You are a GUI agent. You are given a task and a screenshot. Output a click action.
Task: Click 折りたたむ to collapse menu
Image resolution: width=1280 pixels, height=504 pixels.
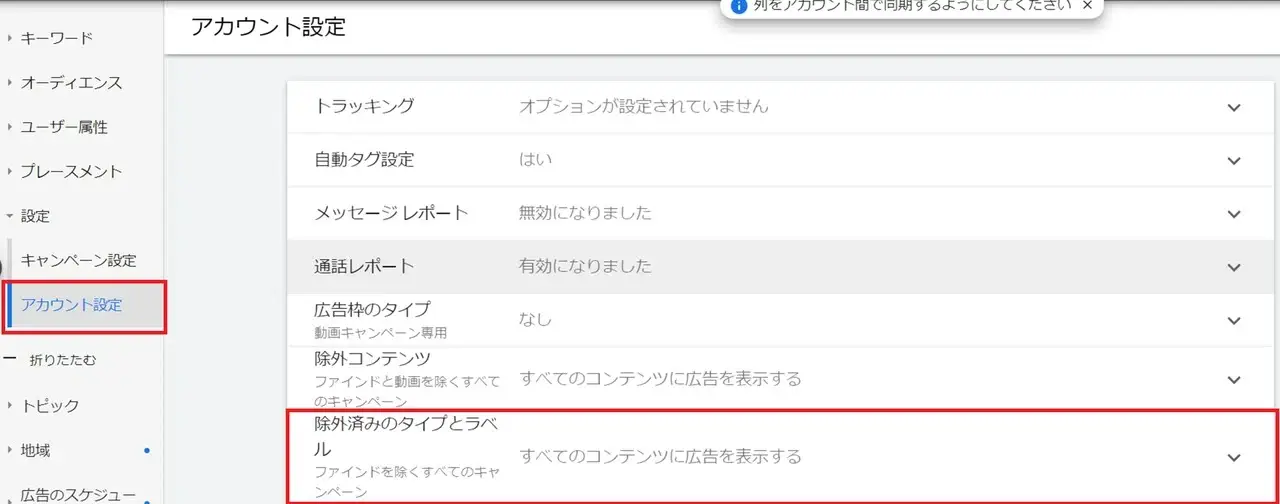63,359
